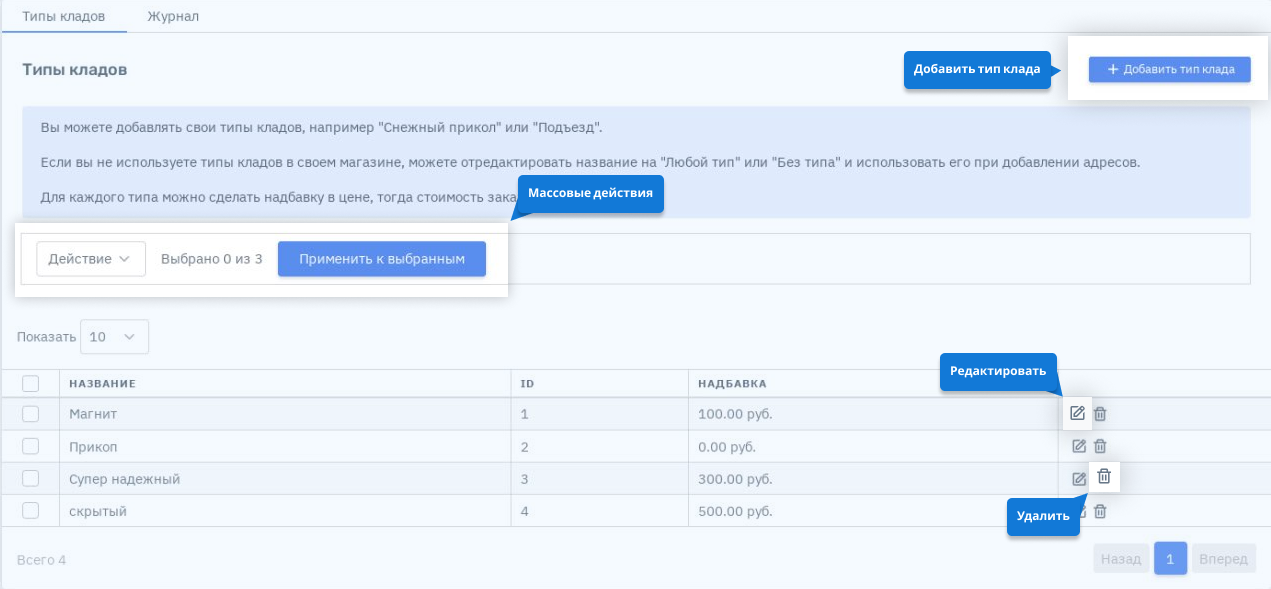1271x589 pixels.
Task: Go to page 1 in pagination
Action: 1170,558
